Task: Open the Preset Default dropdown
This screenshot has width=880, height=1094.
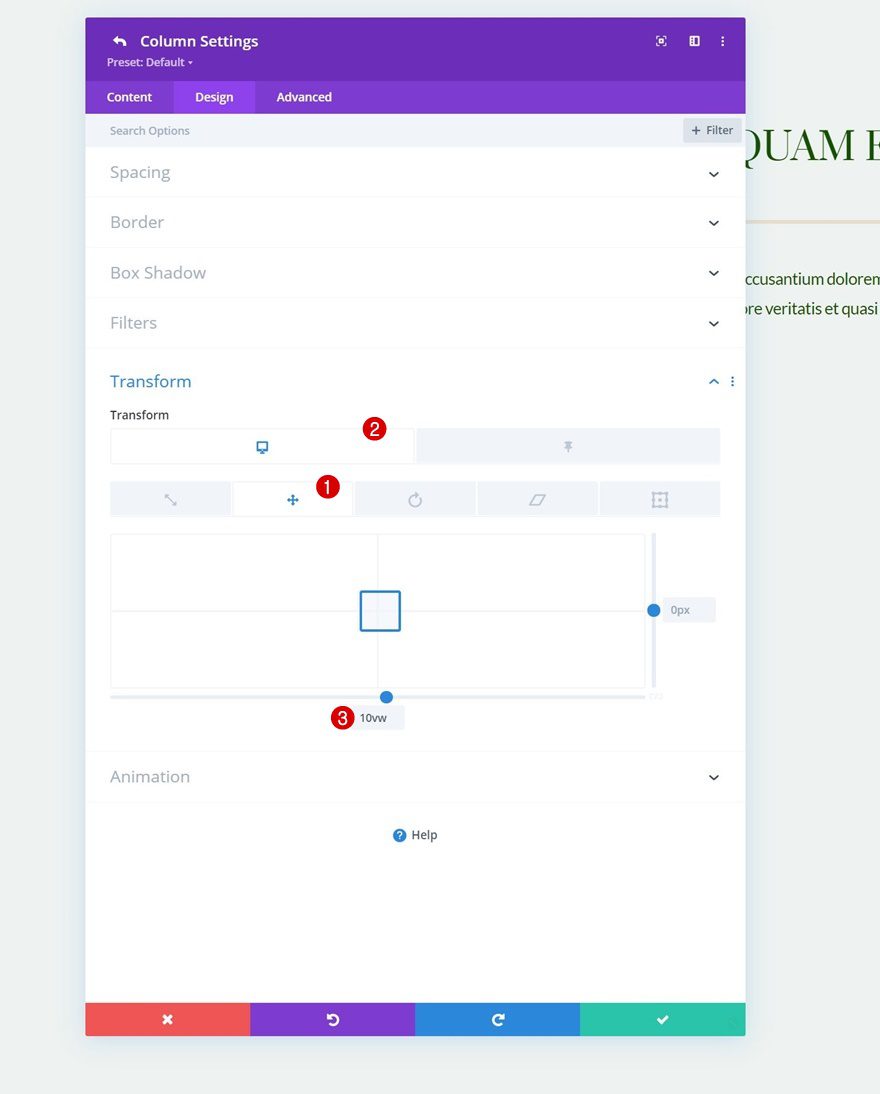Action: (x=148, y=61)
